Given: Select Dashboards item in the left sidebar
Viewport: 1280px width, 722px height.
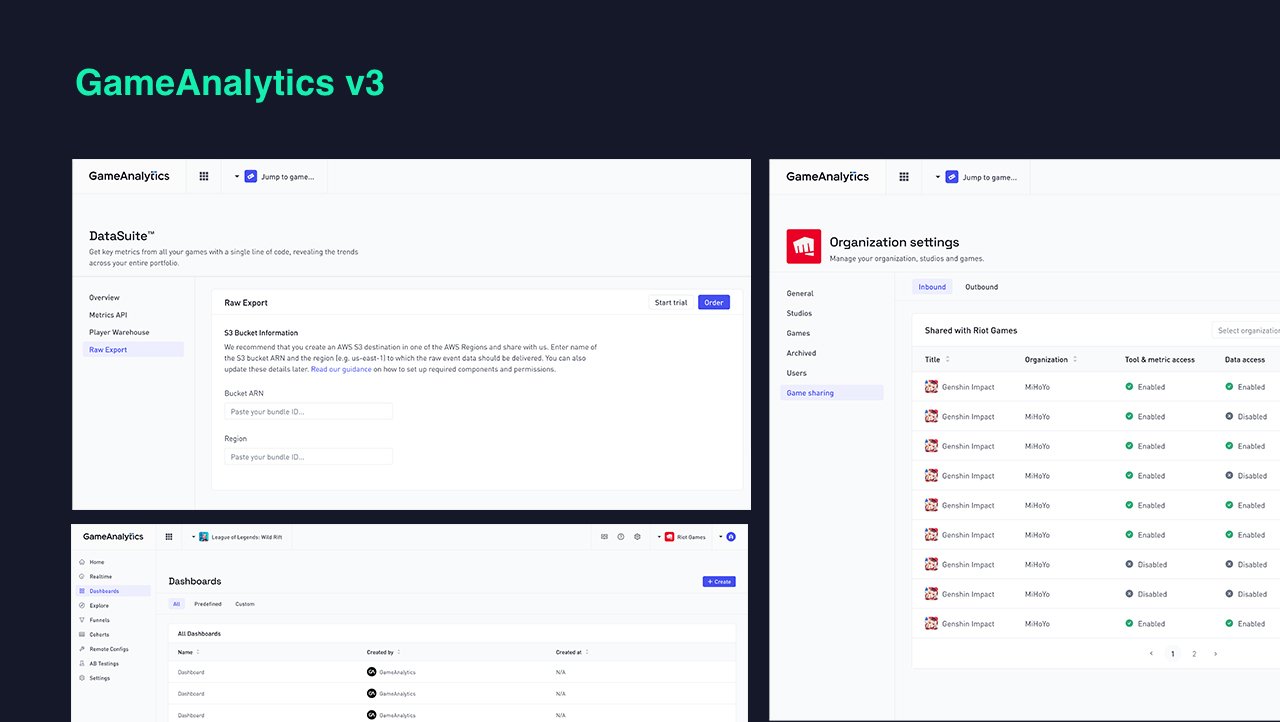Looking at the screenshot, I should pos(113,591).
